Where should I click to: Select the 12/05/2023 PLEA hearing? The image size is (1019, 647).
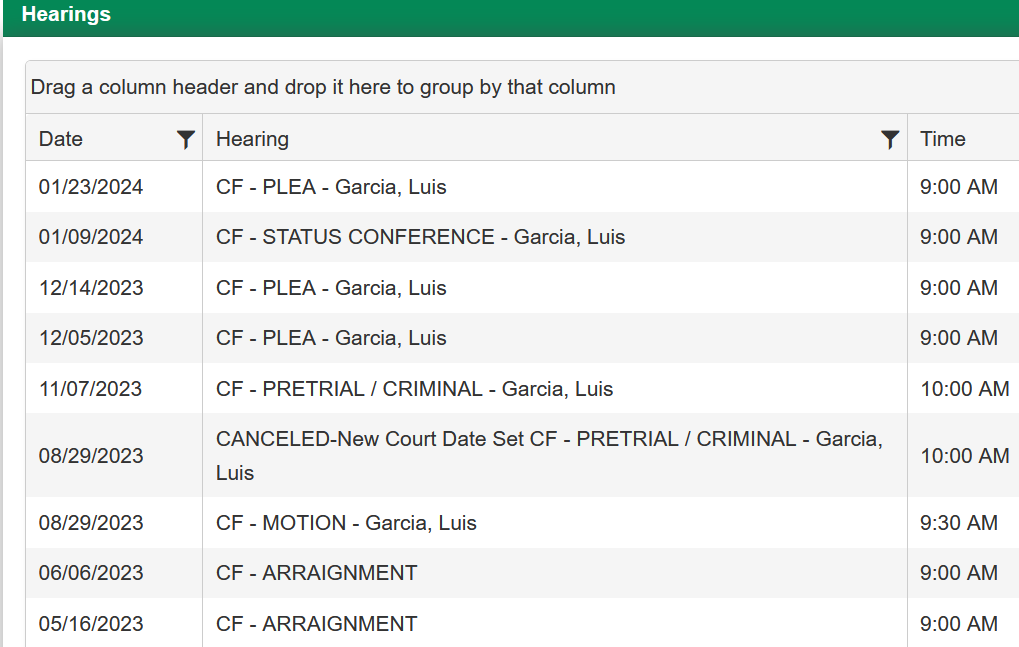(x=331, y=338)
